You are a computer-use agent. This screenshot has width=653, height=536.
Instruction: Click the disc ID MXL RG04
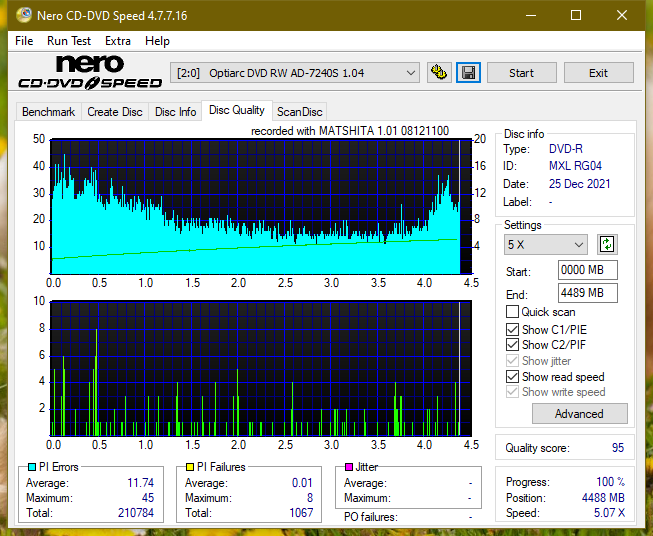pos(575,166)
